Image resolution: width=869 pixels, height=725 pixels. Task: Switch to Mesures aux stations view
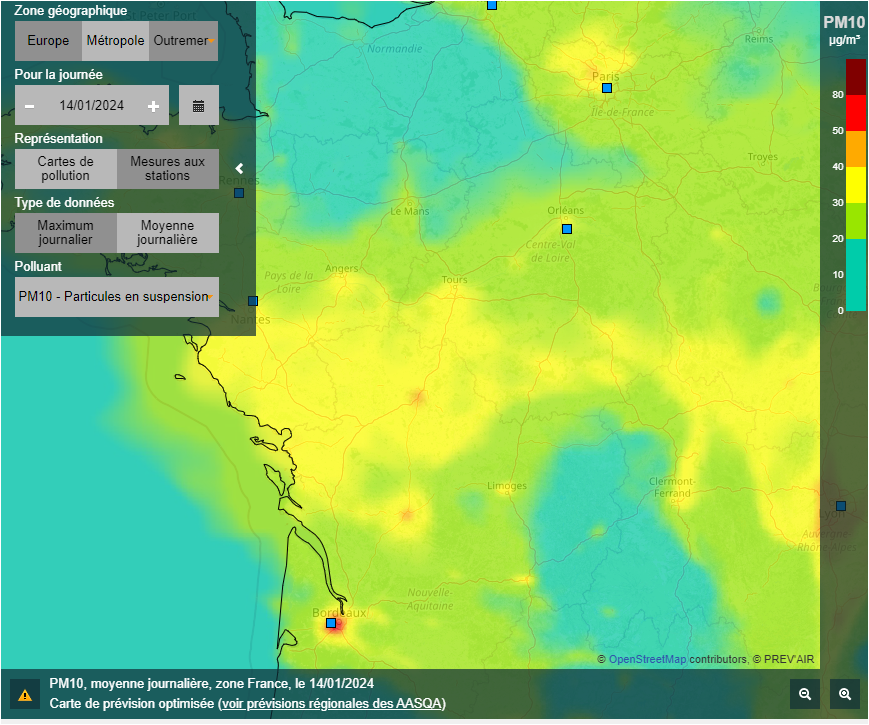pos(167,169)
